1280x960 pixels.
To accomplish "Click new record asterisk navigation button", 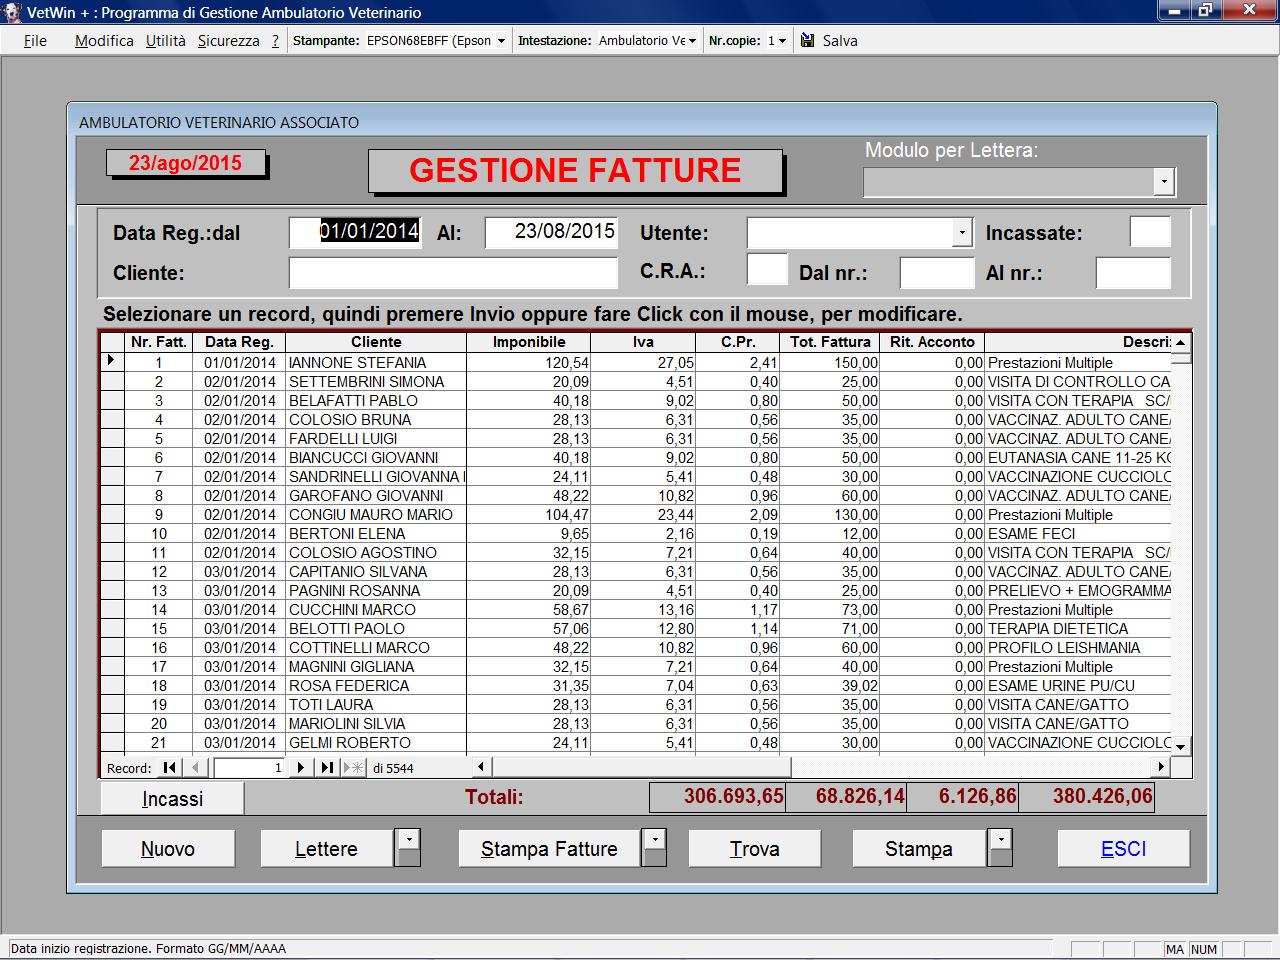I will point(353,768).
